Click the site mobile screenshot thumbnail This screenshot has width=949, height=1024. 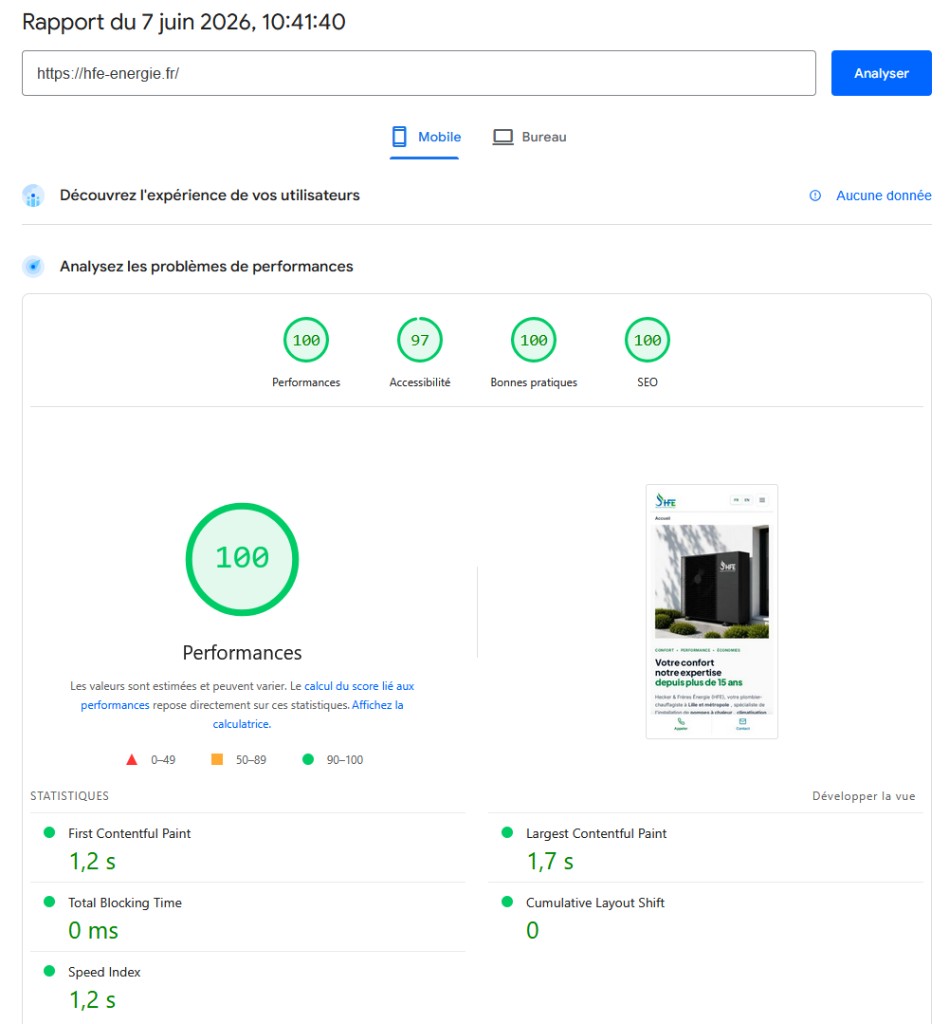click(711, 611)
